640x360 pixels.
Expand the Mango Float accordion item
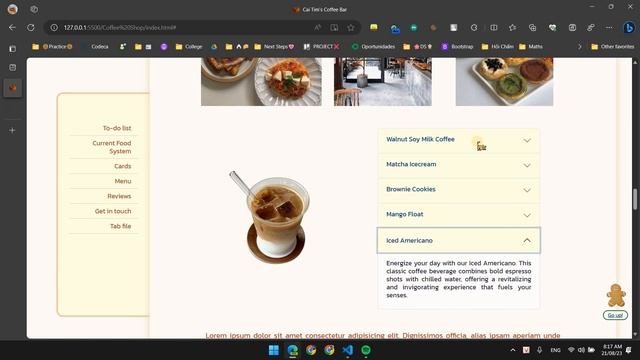pos(459,215)
